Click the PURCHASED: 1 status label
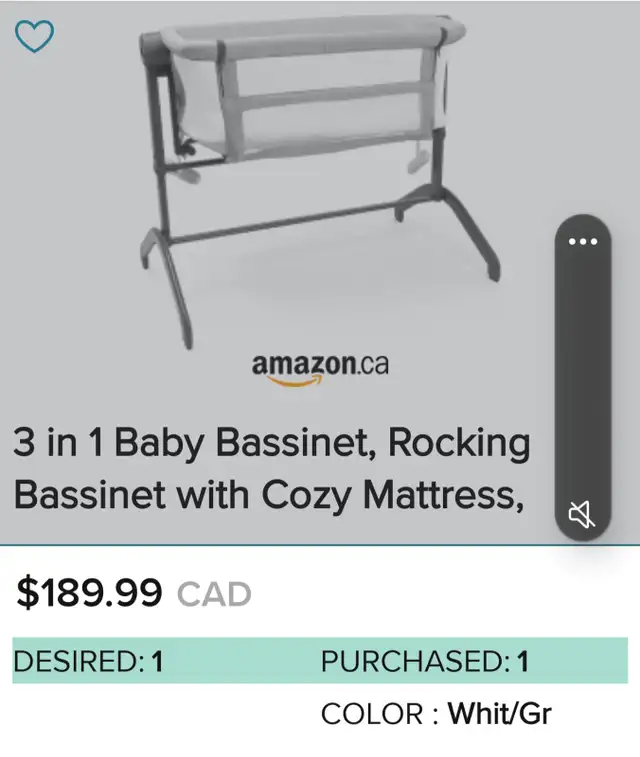This screenshot has width=640, height=757. tap(425, 661)
